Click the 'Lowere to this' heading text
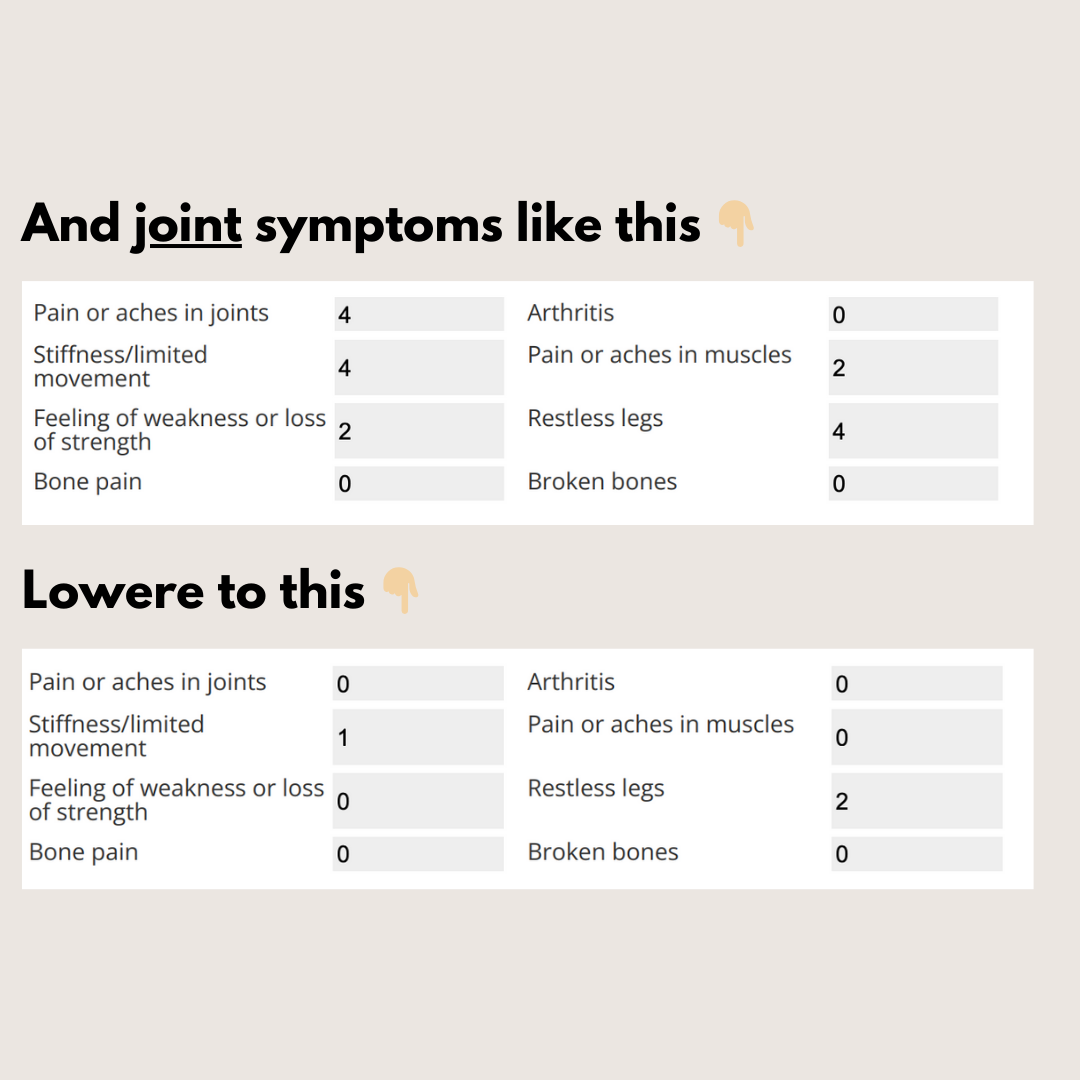 [x=194, y=591]
